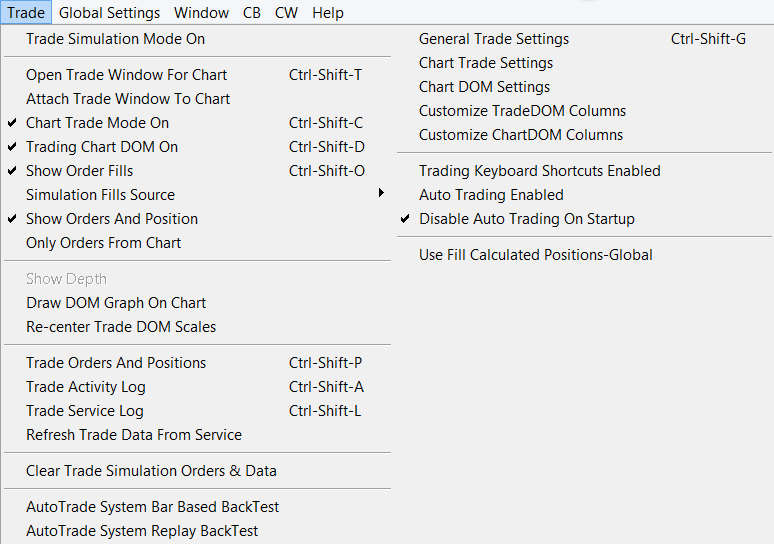Open the CW menu
The width and height of the screenshot is (774, 544).
[x=286, y=13]
